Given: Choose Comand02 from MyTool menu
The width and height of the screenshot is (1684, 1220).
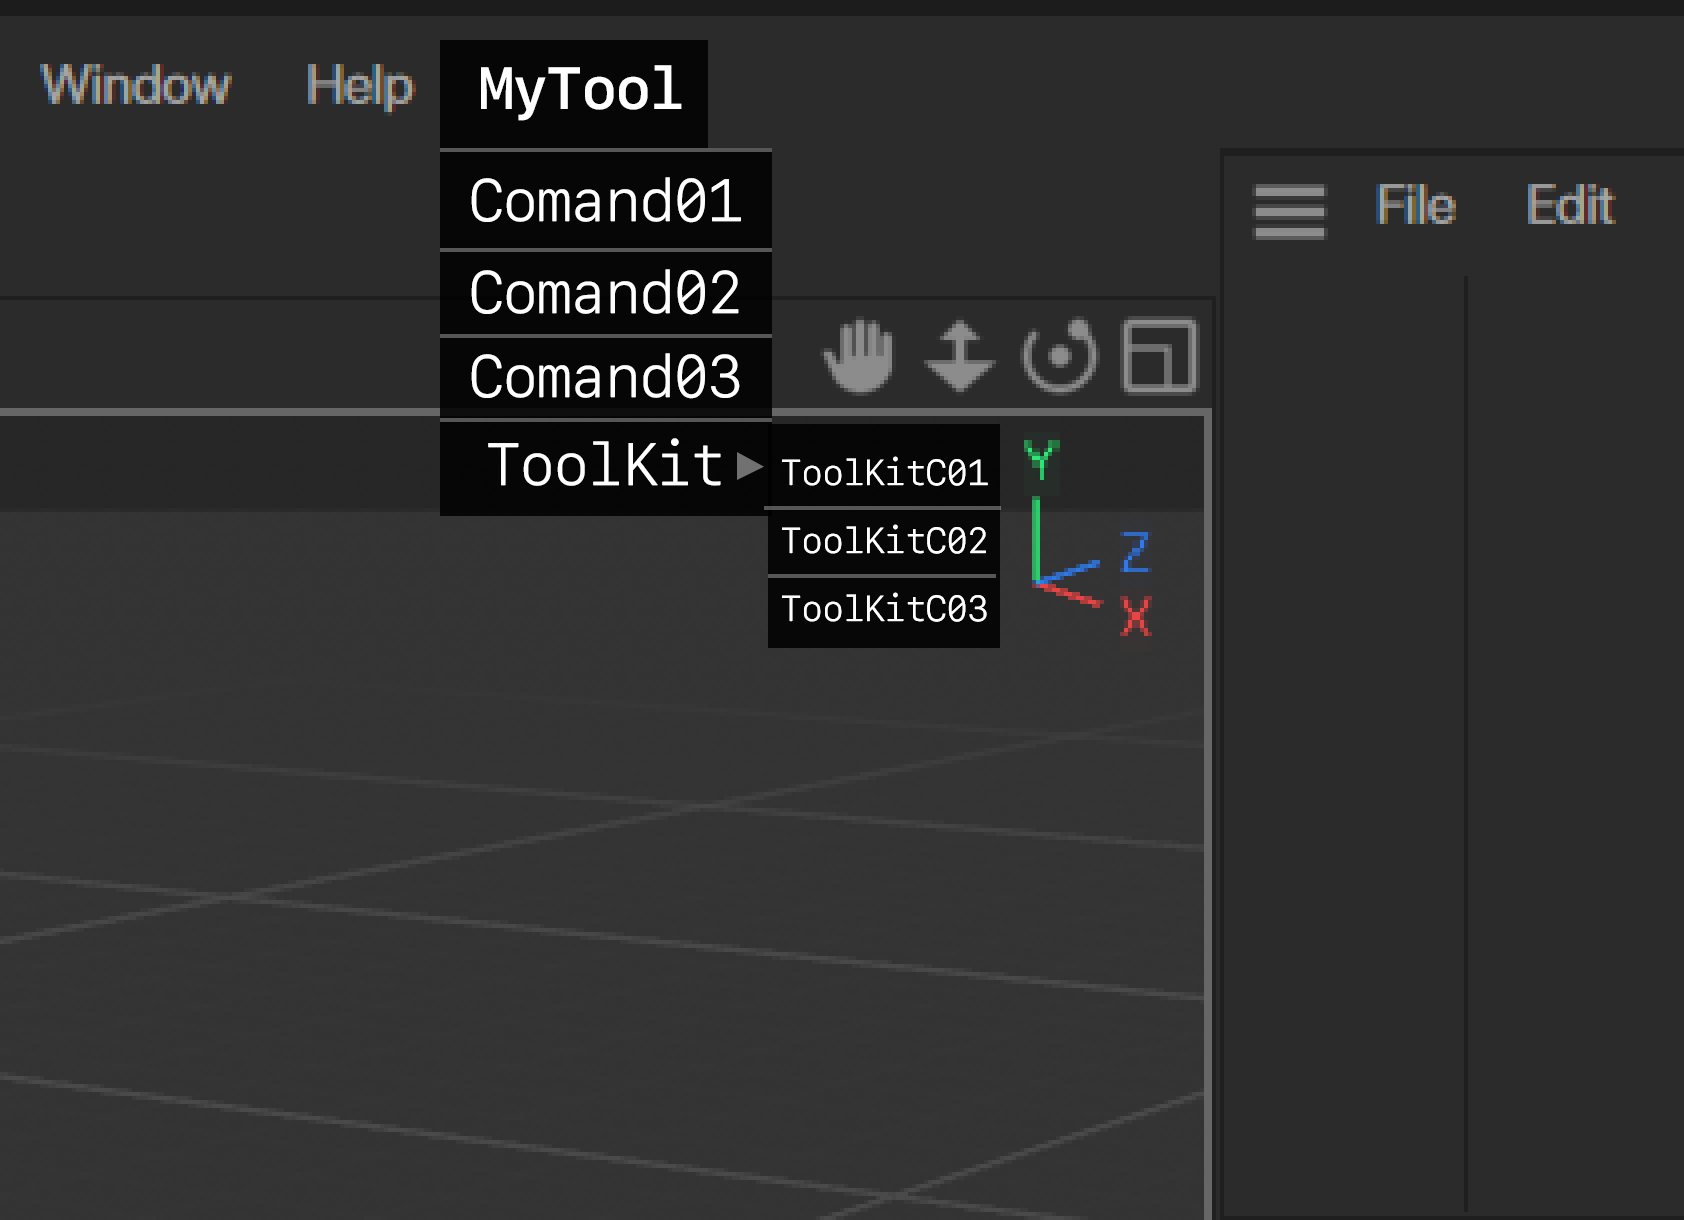Looking at the screenshot, I should (606, 293).
